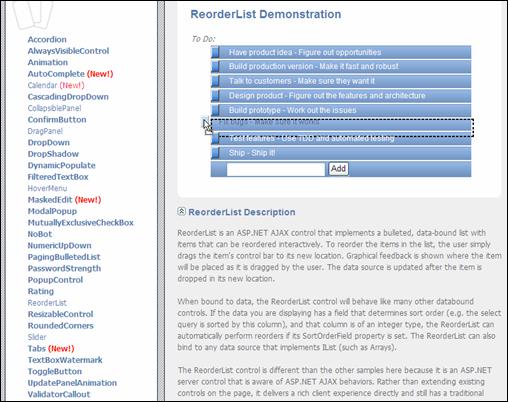Open the CascadingDropDown sample
Viewport: 508px width, 402px height.
[68, 97]
